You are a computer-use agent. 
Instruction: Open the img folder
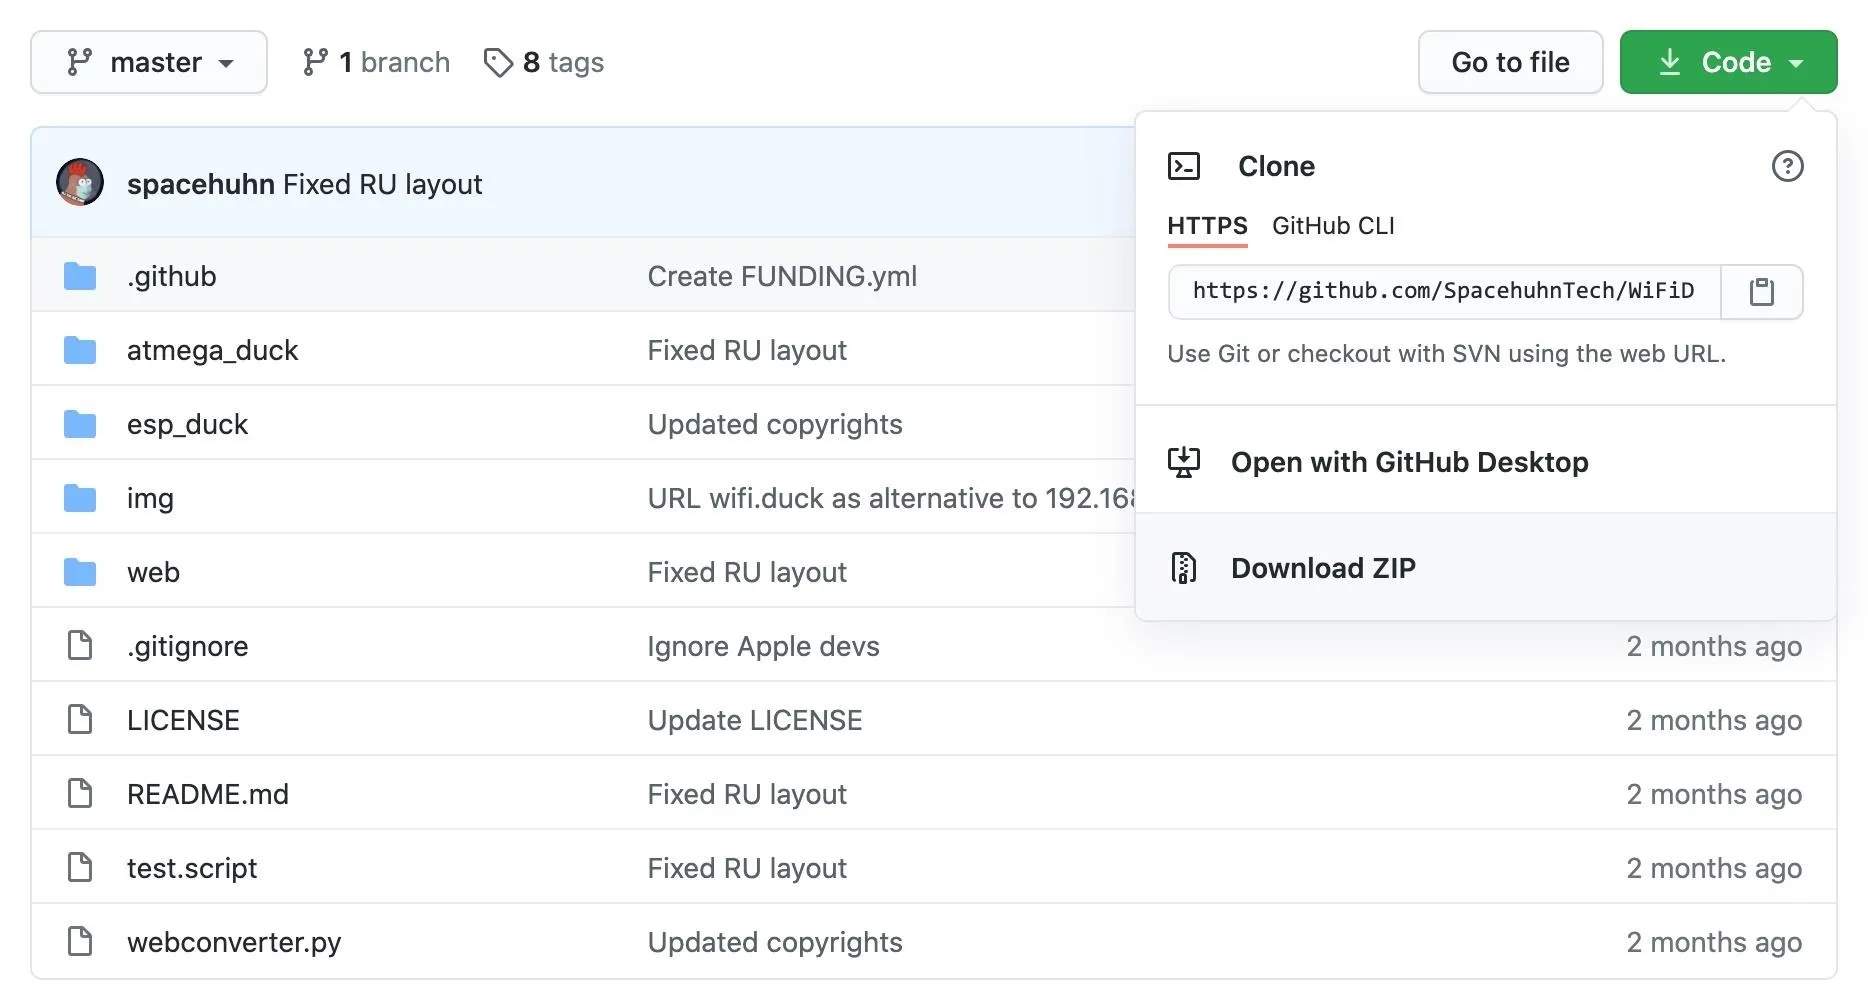point(150,498)
